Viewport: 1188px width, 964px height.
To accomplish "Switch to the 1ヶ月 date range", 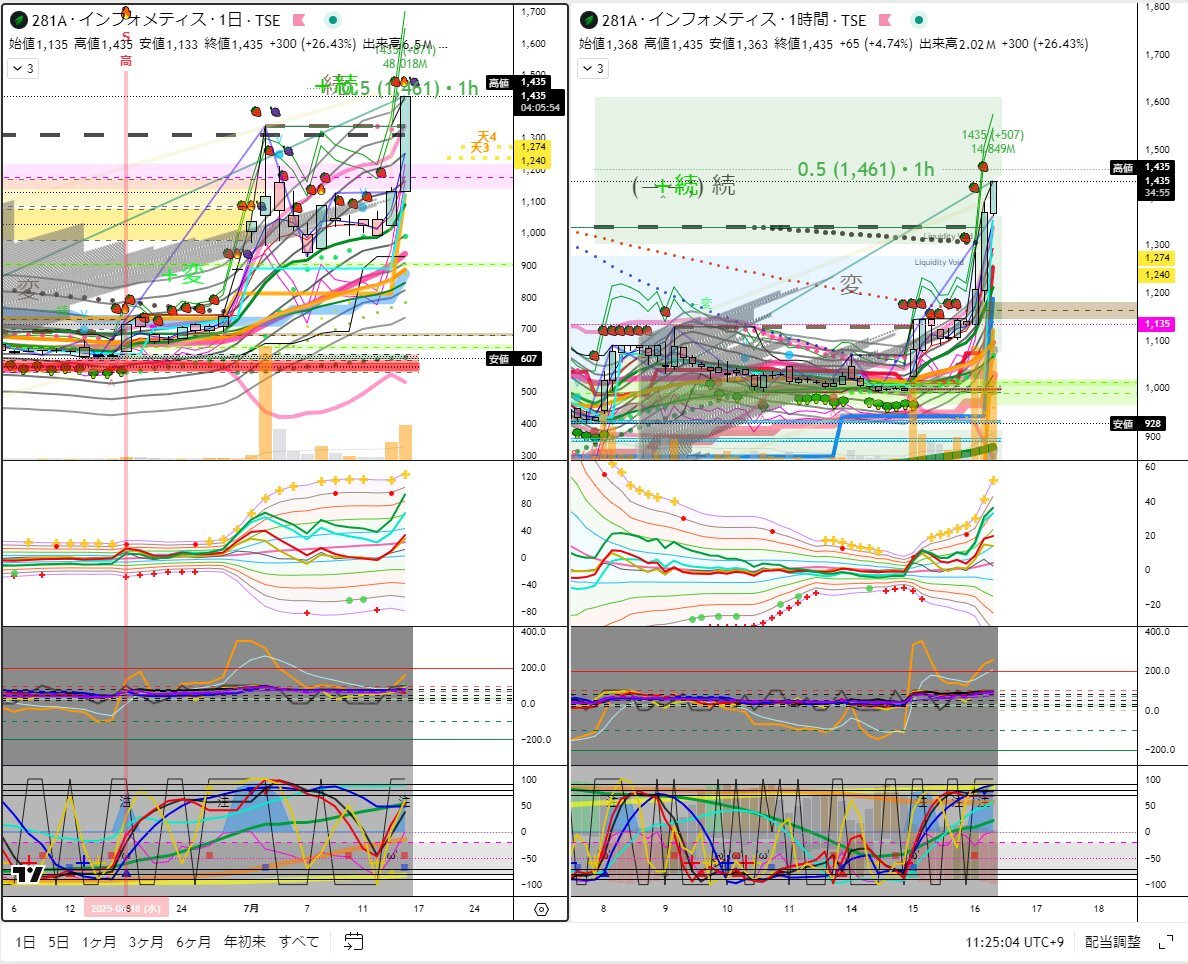I will pos(98,942).
